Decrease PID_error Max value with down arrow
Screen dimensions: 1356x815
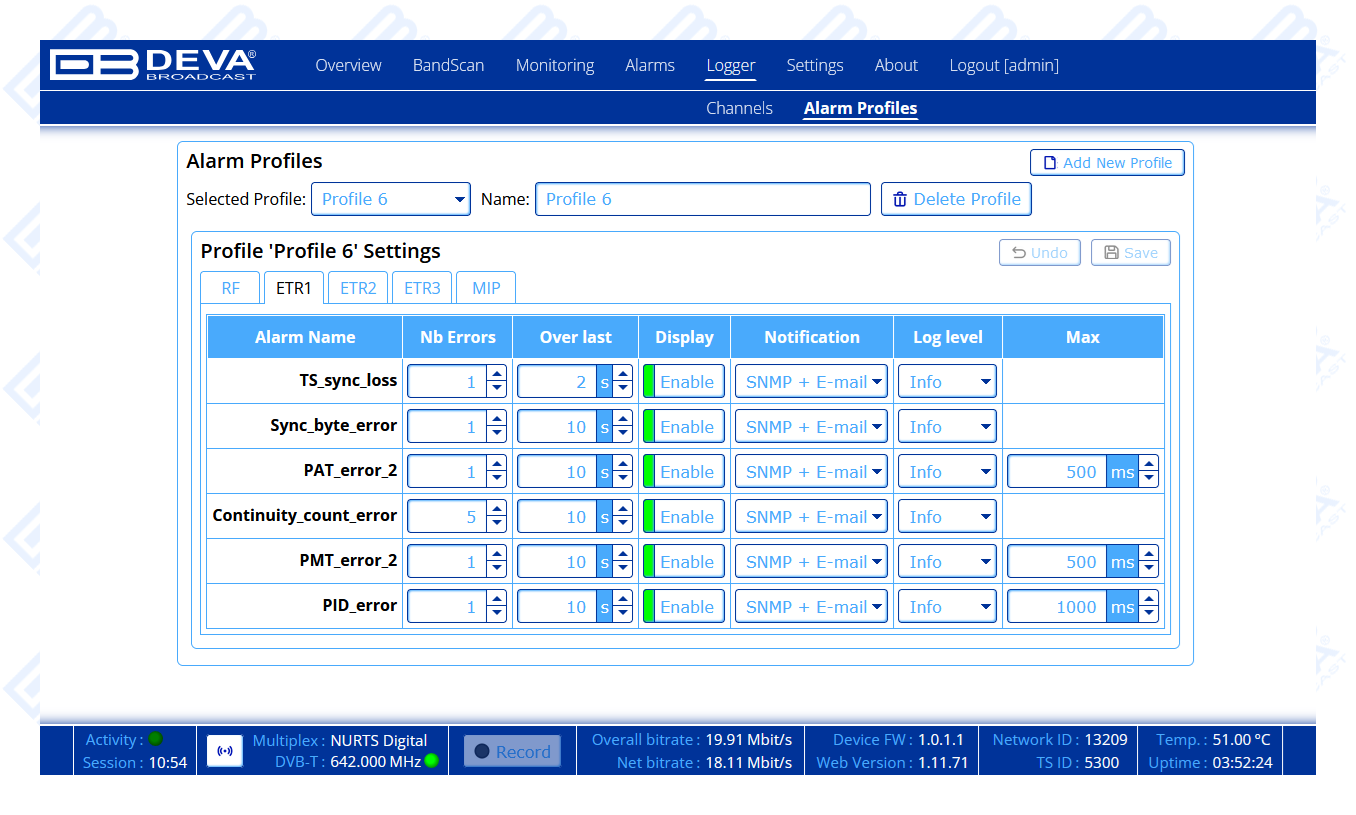pyautogui.click(x=1148, y=614)
